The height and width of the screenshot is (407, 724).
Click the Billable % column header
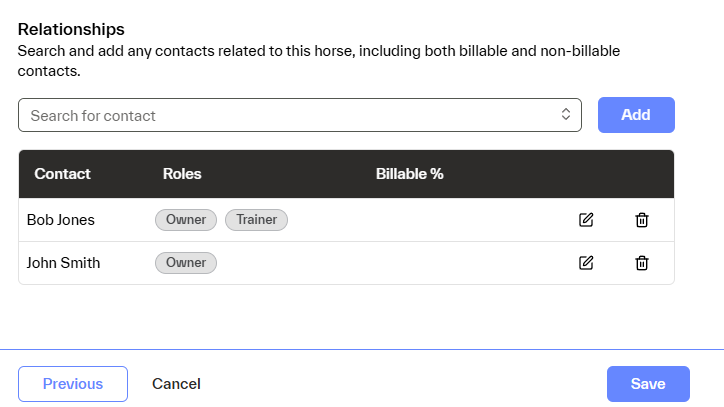coord(409,174)
